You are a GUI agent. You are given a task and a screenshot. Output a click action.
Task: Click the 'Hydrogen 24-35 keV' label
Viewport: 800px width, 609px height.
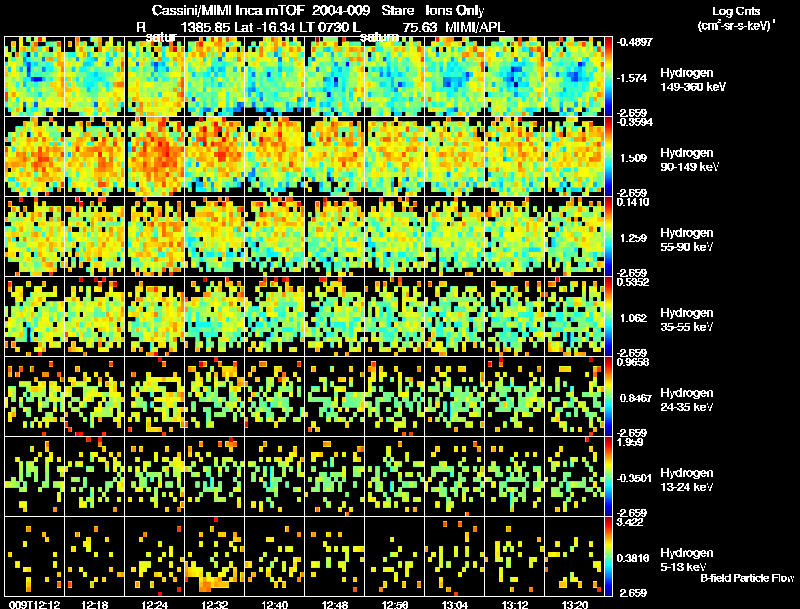[687, 400]
